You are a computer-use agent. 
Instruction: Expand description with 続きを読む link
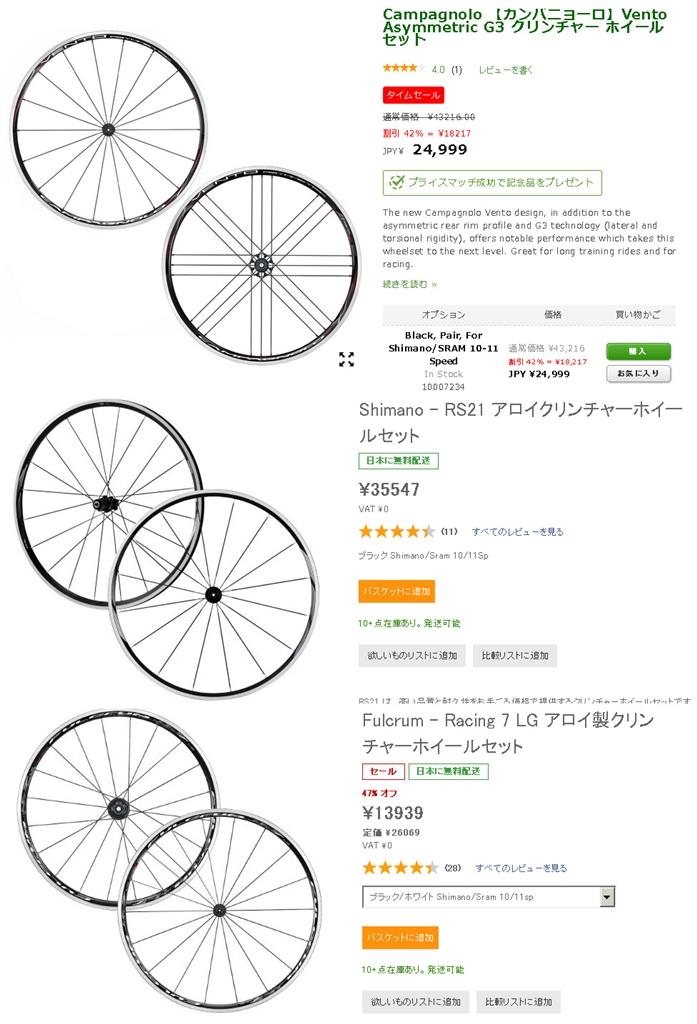[x=409, y=284]
